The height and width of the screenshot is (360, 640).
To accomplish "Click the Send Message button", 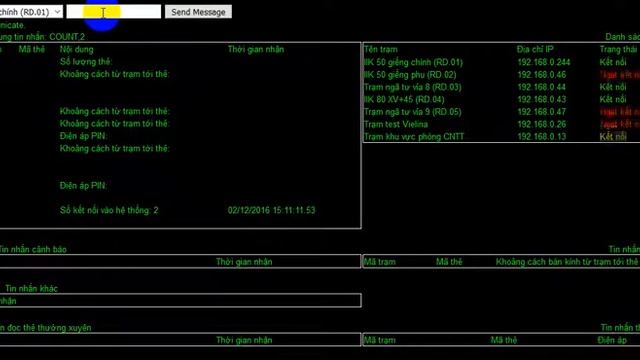I will [x=198, y=12].
